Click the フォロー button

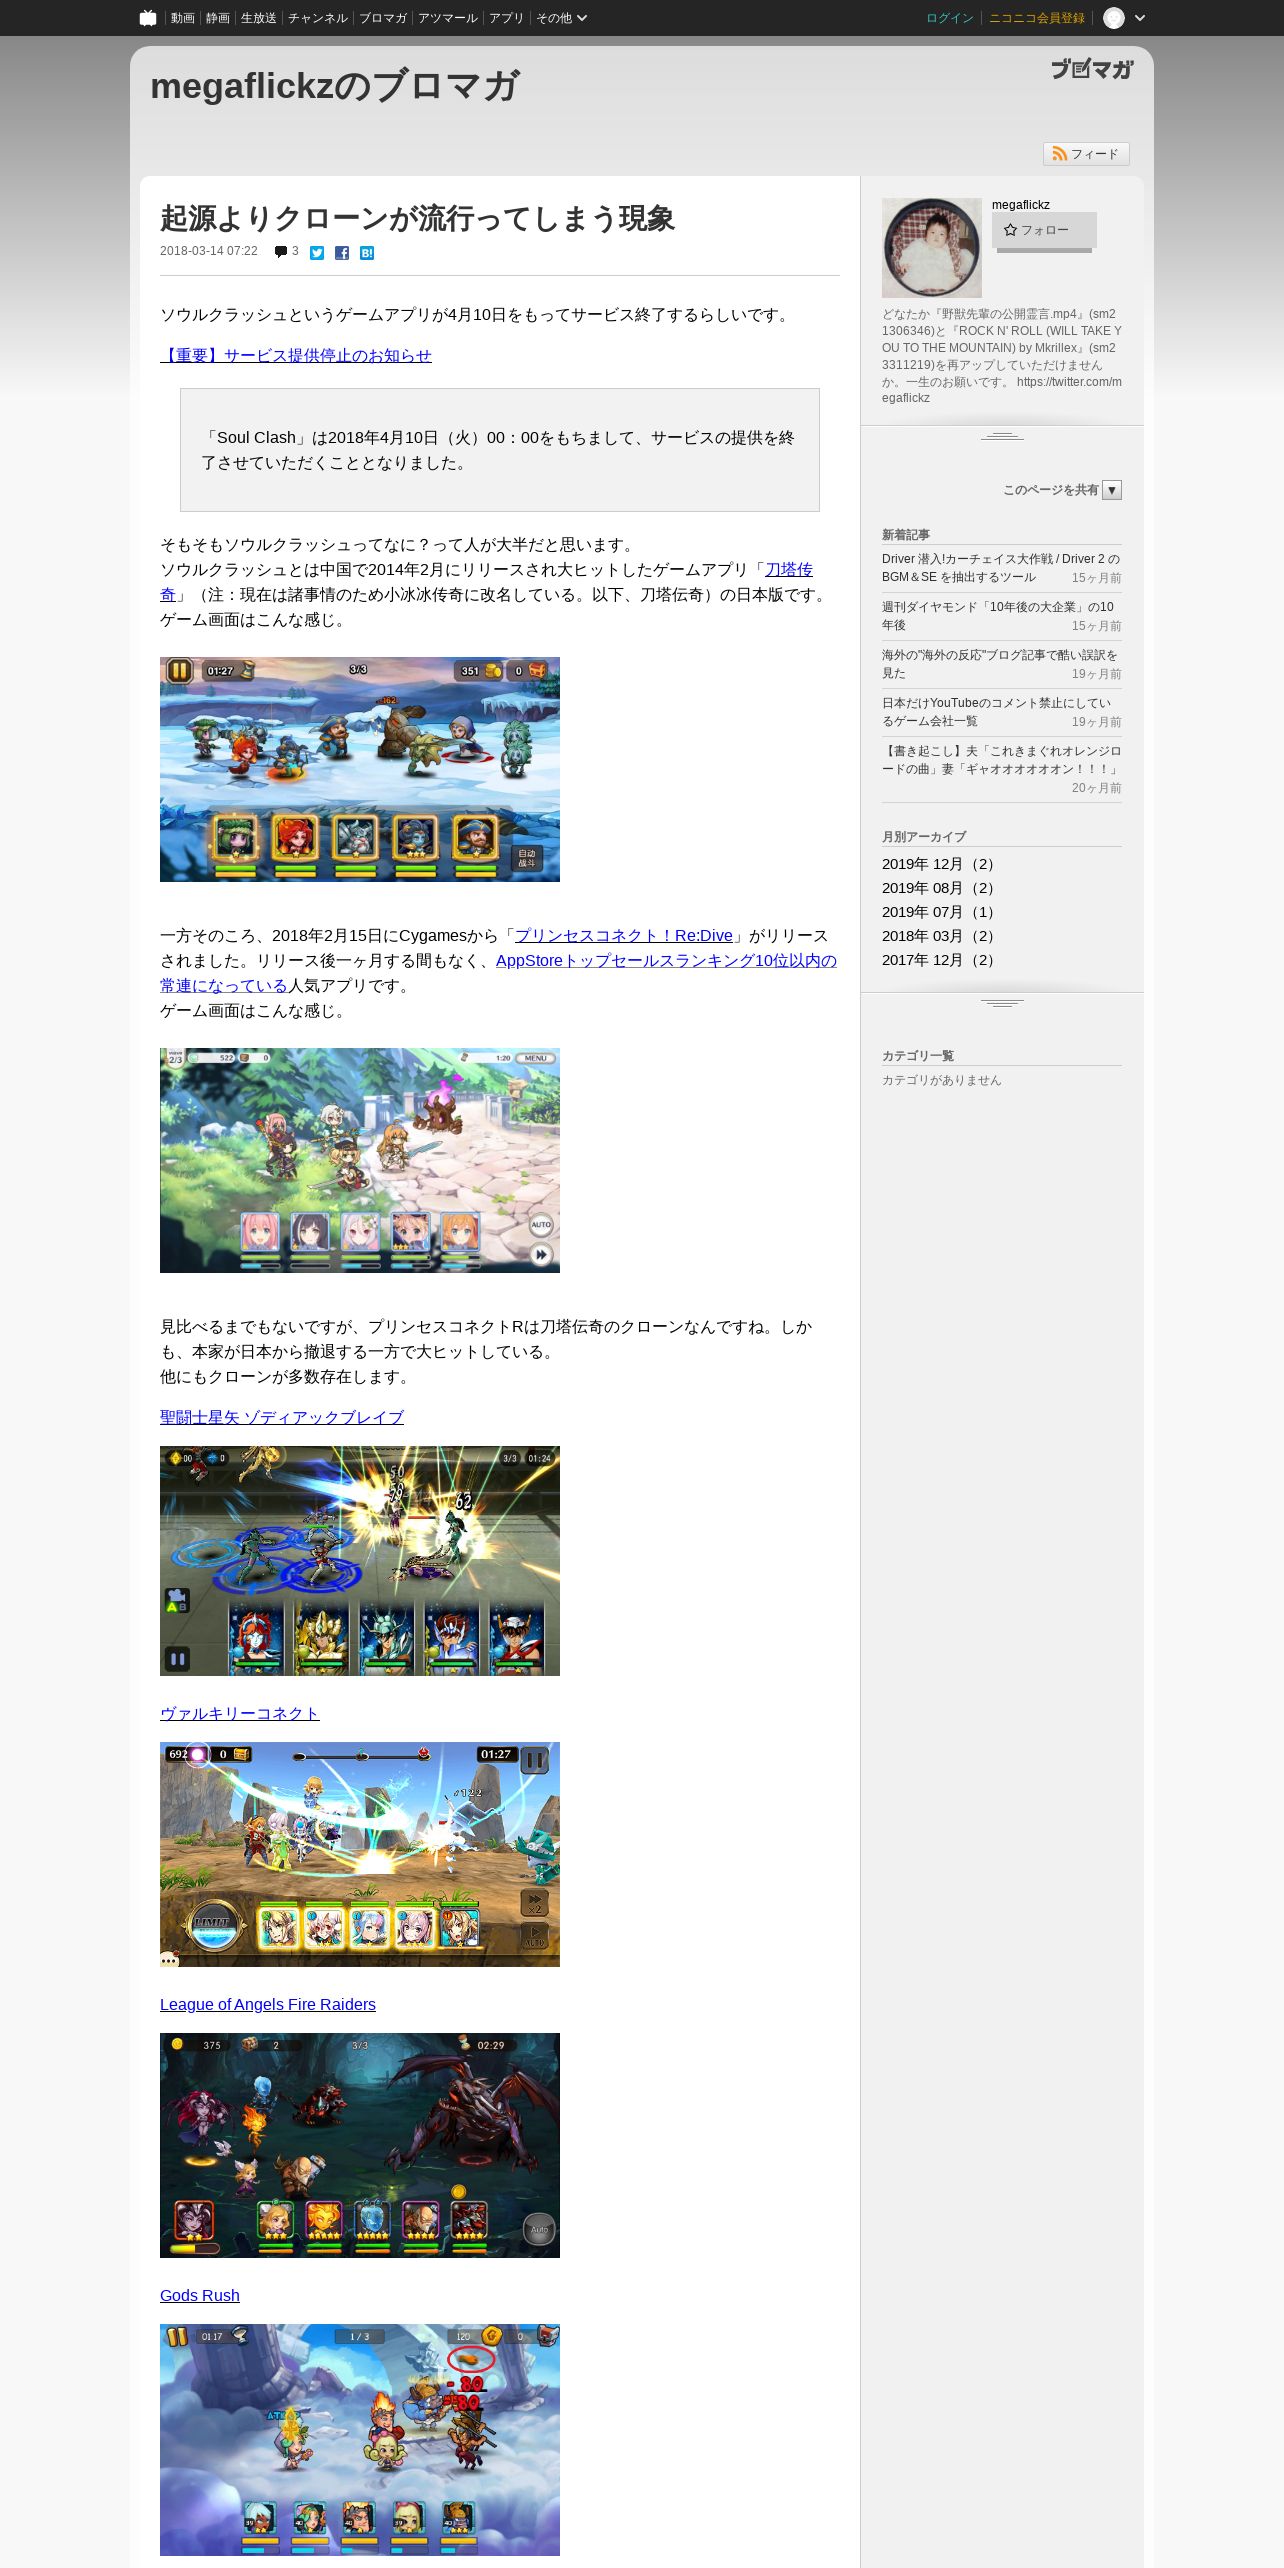pos(1044,230)
